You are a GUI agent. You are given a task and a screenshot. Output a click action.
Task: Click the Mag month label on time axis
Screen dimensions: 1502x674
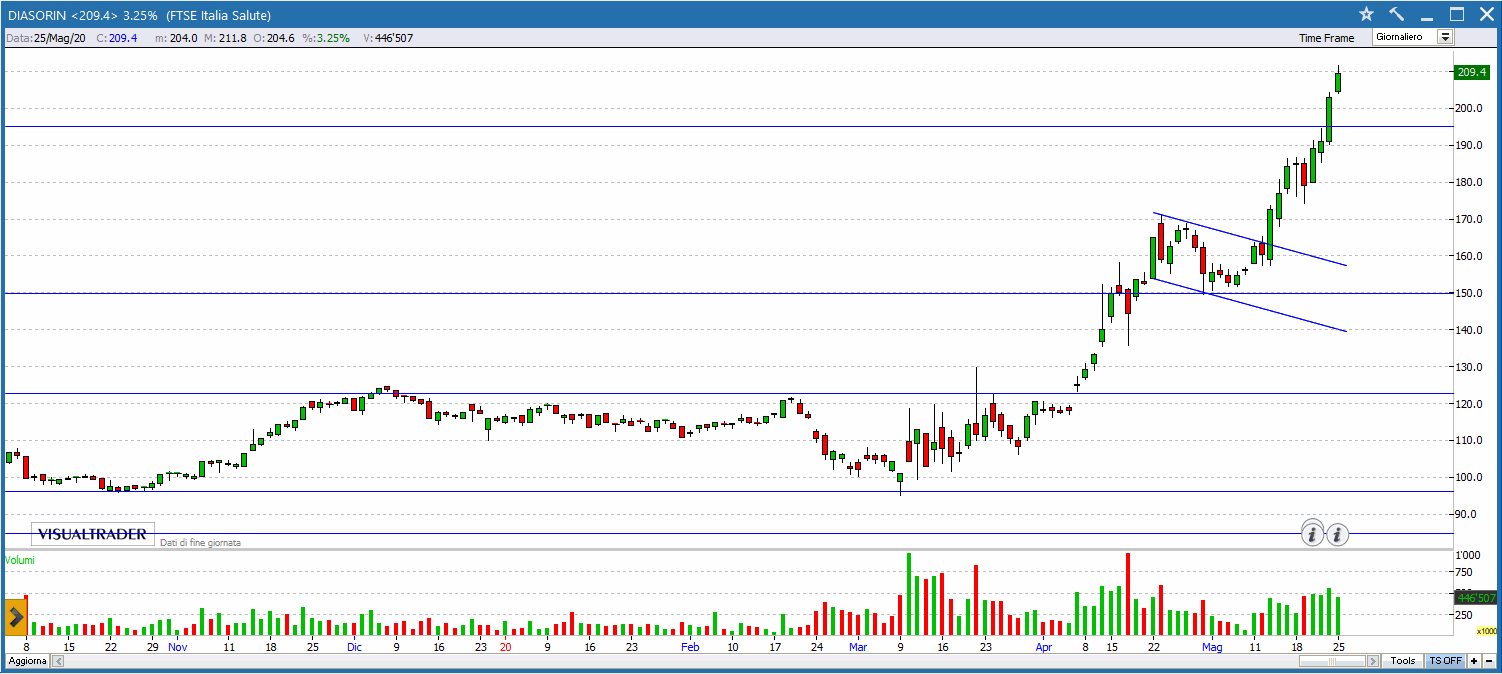(x=1212, y=647)
